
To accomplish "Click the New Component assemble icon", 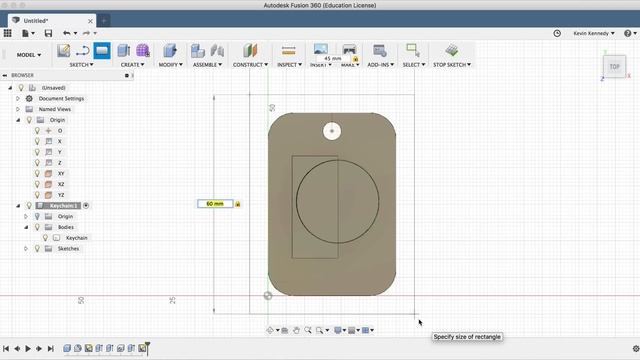I will point(198,51).
